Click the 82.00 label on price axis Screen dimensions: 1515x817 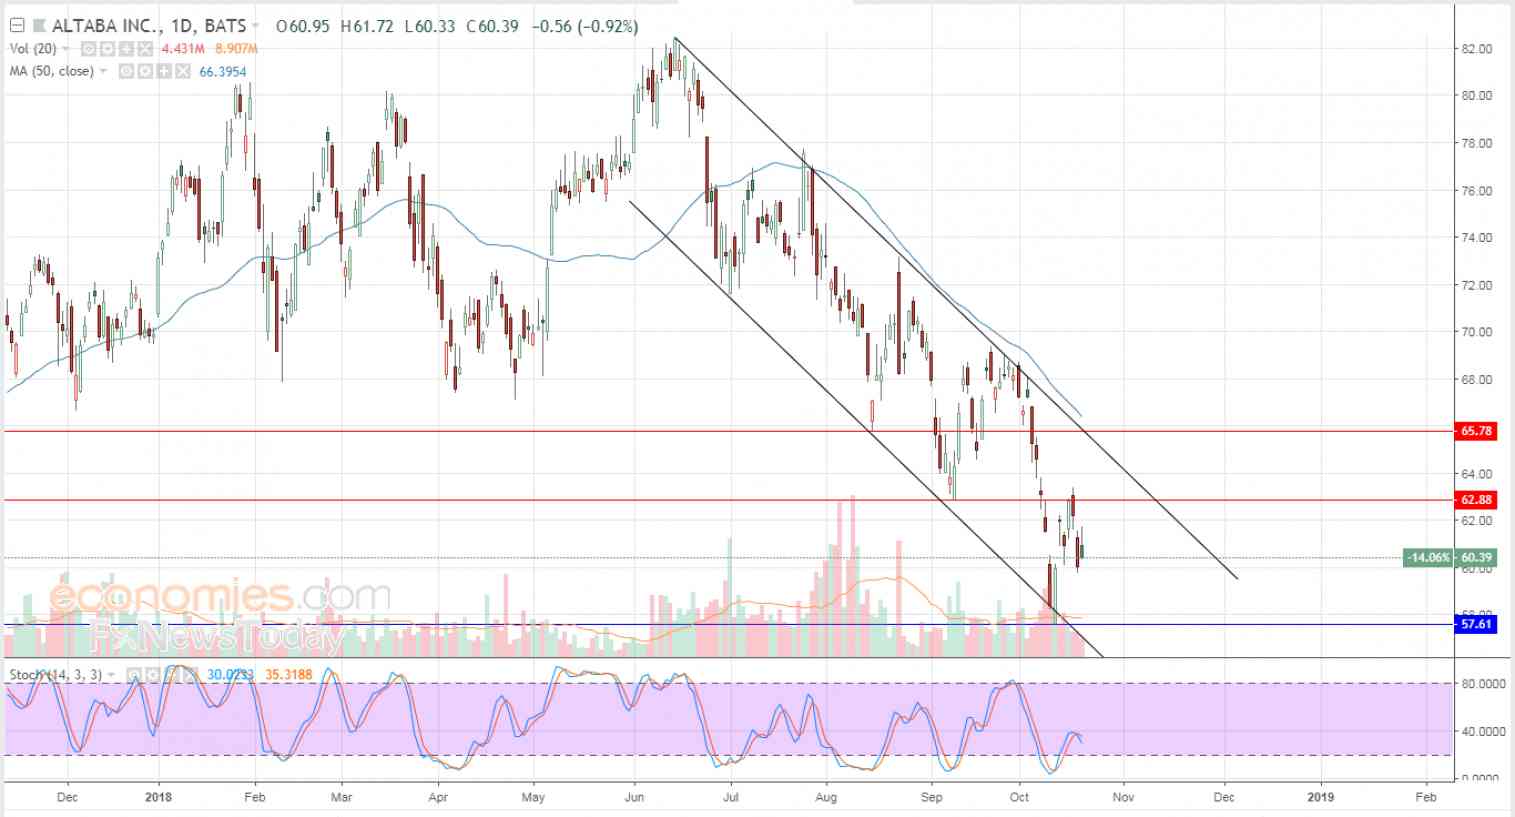(1476, 49)
